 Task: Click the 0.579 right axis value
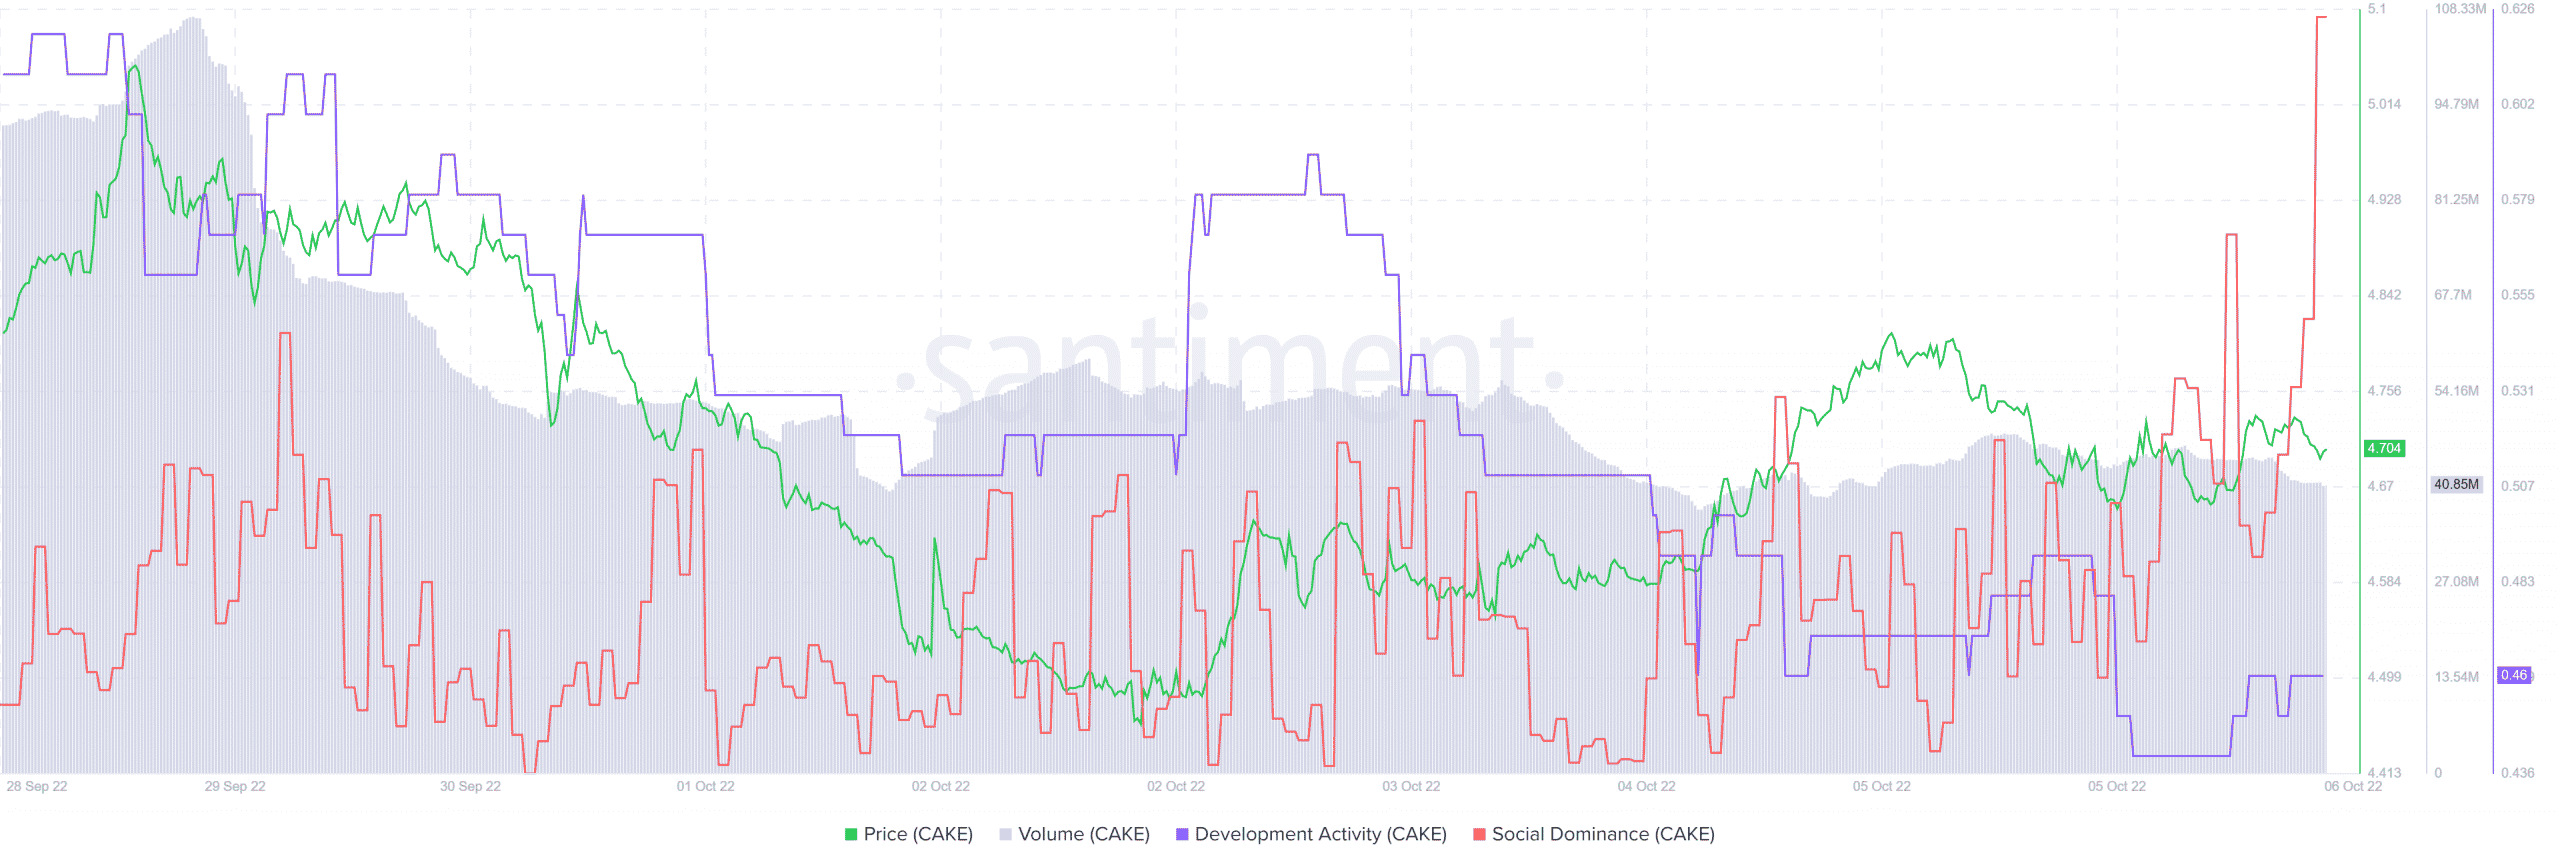pos(2518,200)
